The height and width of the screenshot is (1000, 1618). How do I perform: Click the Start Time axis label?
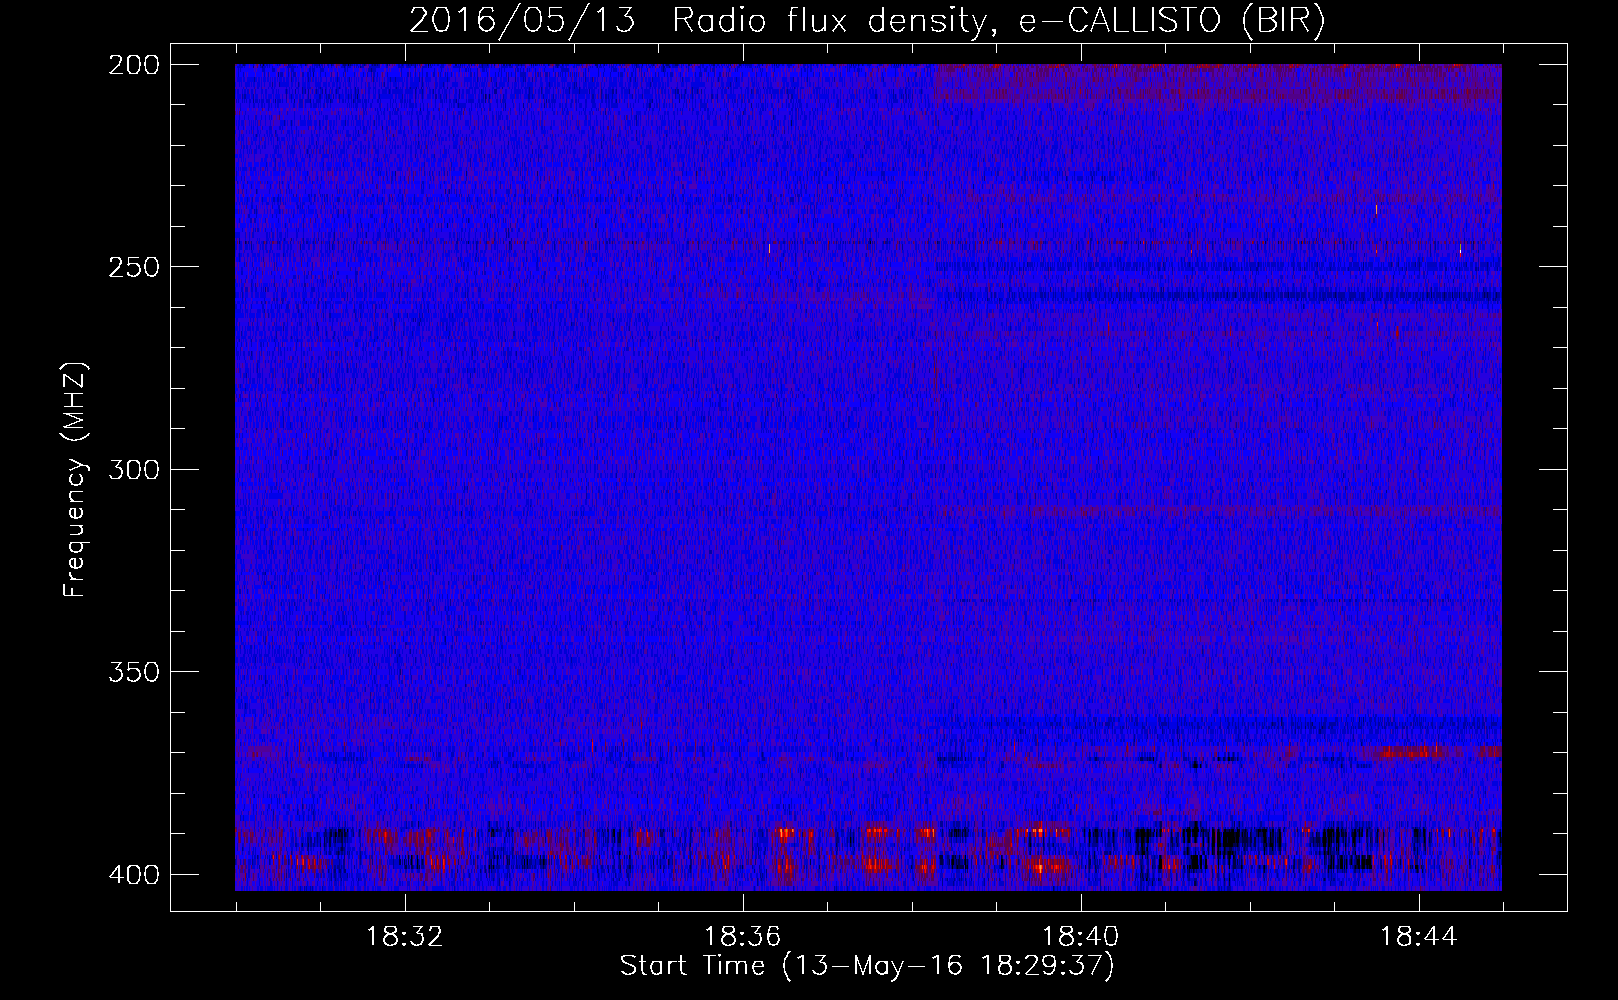tap(867, 966)
